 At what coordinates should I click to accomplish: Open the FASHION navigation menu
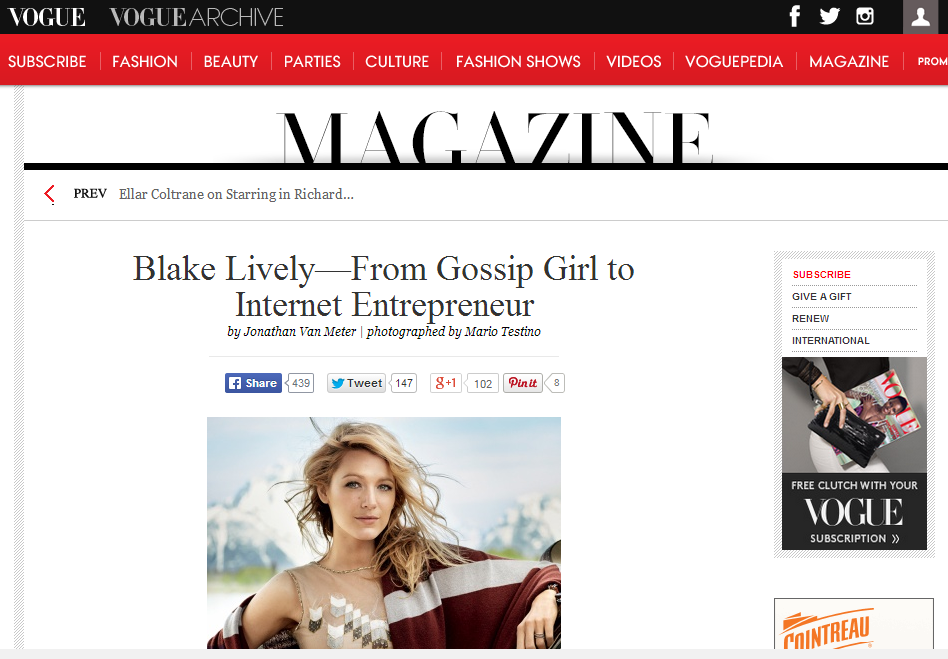[145, 62]
